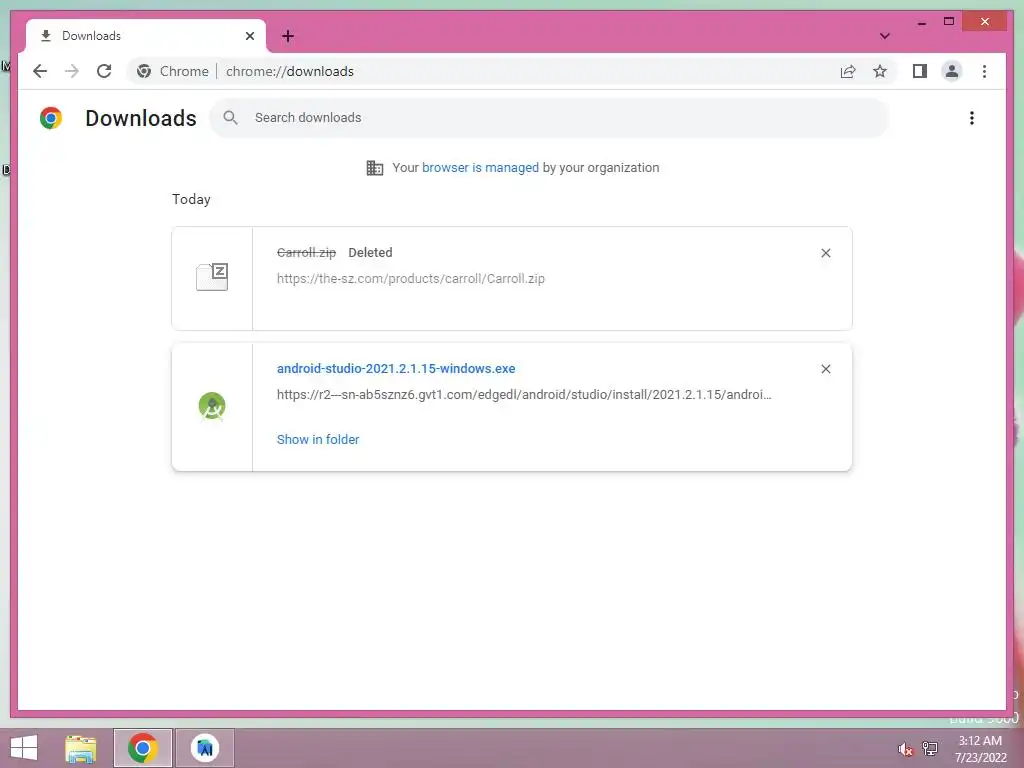Focus the Search downloads field
The width and height of the screenshot is (1024, 768).
pyautogui.click(x=549, y=118)
